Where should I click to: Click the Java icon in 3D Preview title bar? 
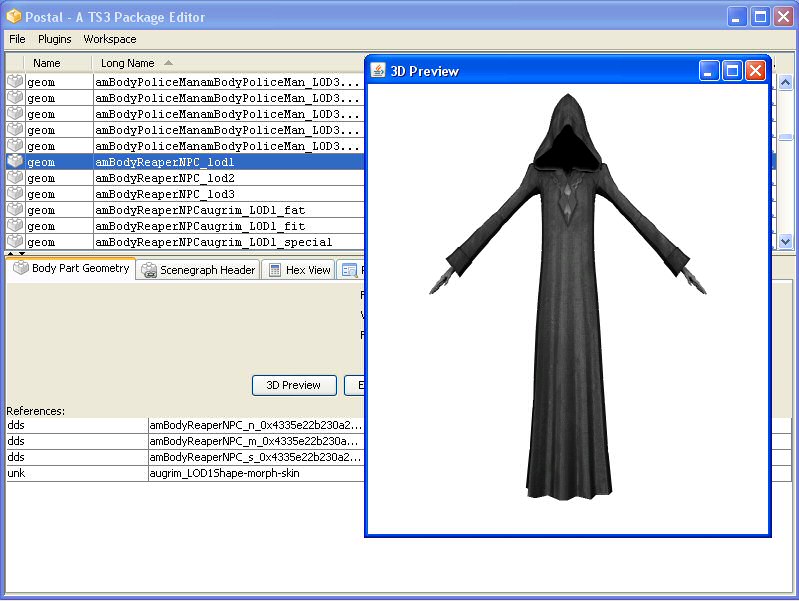click(x=378, y=71)
